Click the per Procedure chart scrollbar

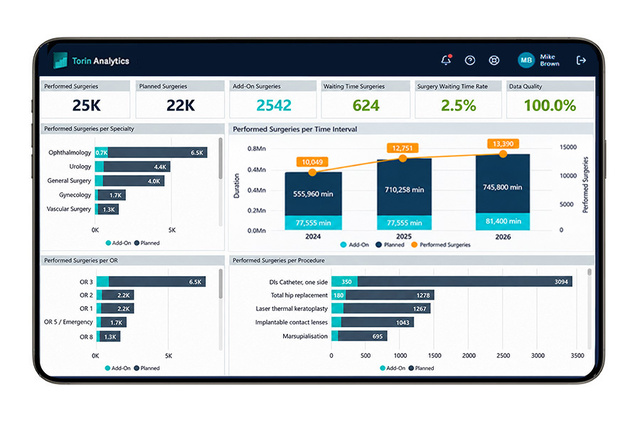coord(589,272)
